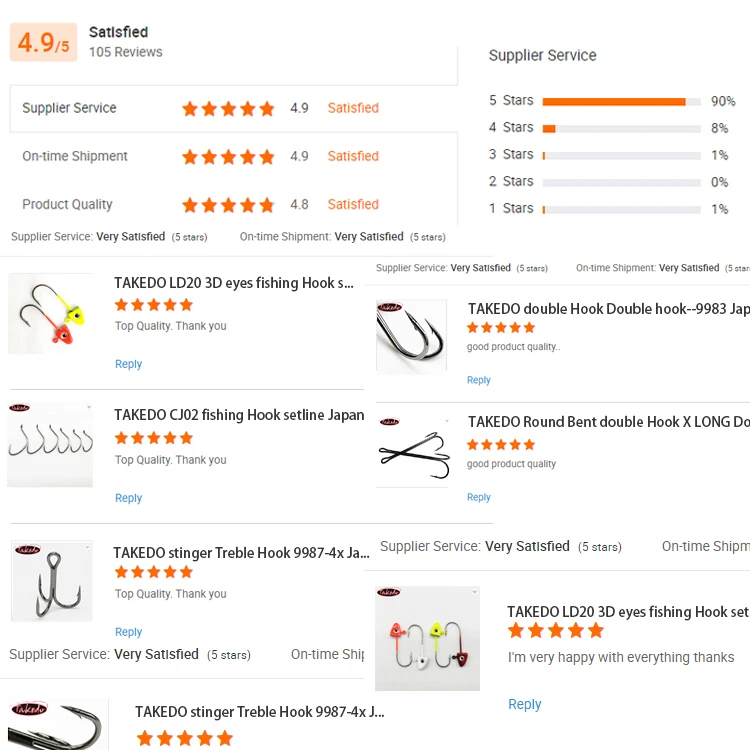Open the double hook 9983 product thumbnail
The image size is (750, 750).
[x=411, y=335]
